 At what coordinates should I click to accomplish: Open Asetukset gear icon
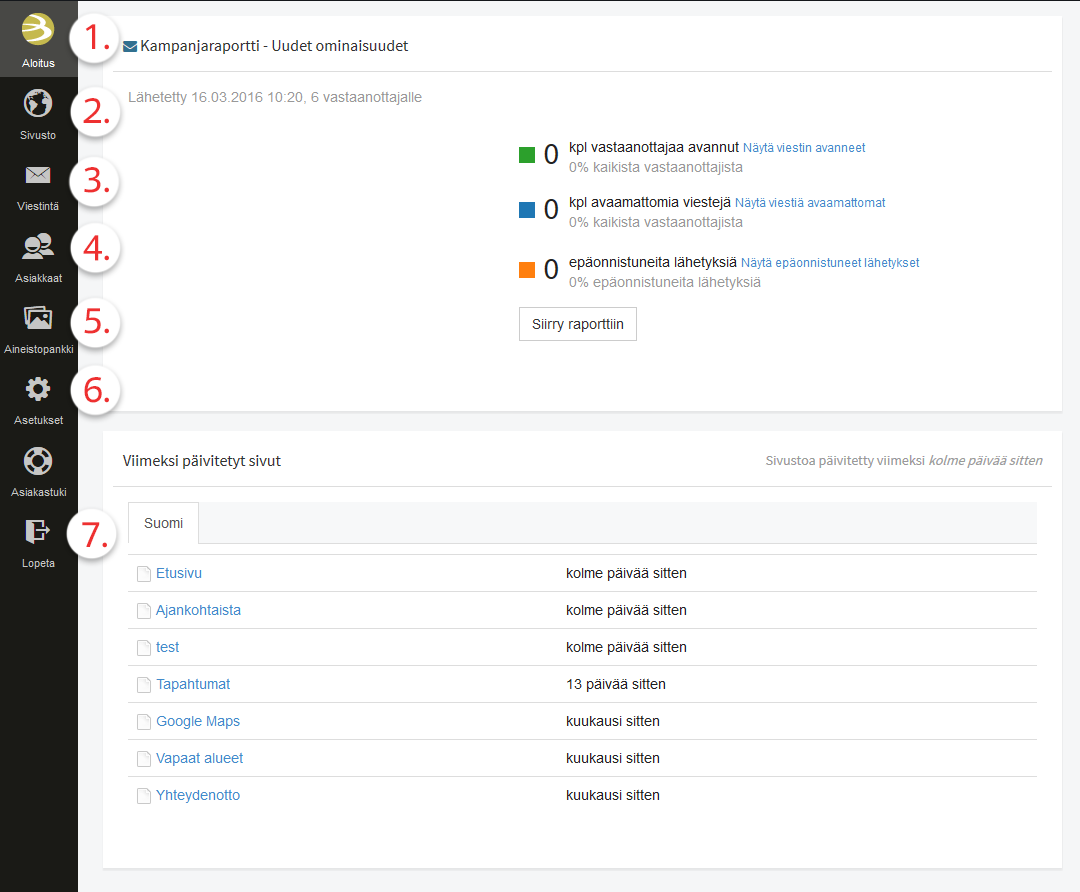coord(38,390)
